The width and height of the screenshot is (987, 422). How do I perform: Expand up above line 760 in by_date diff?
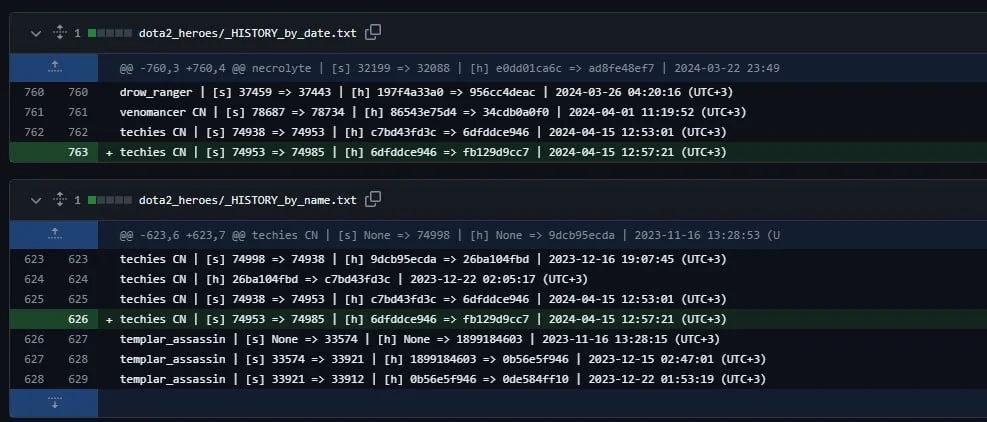(54, 68)
